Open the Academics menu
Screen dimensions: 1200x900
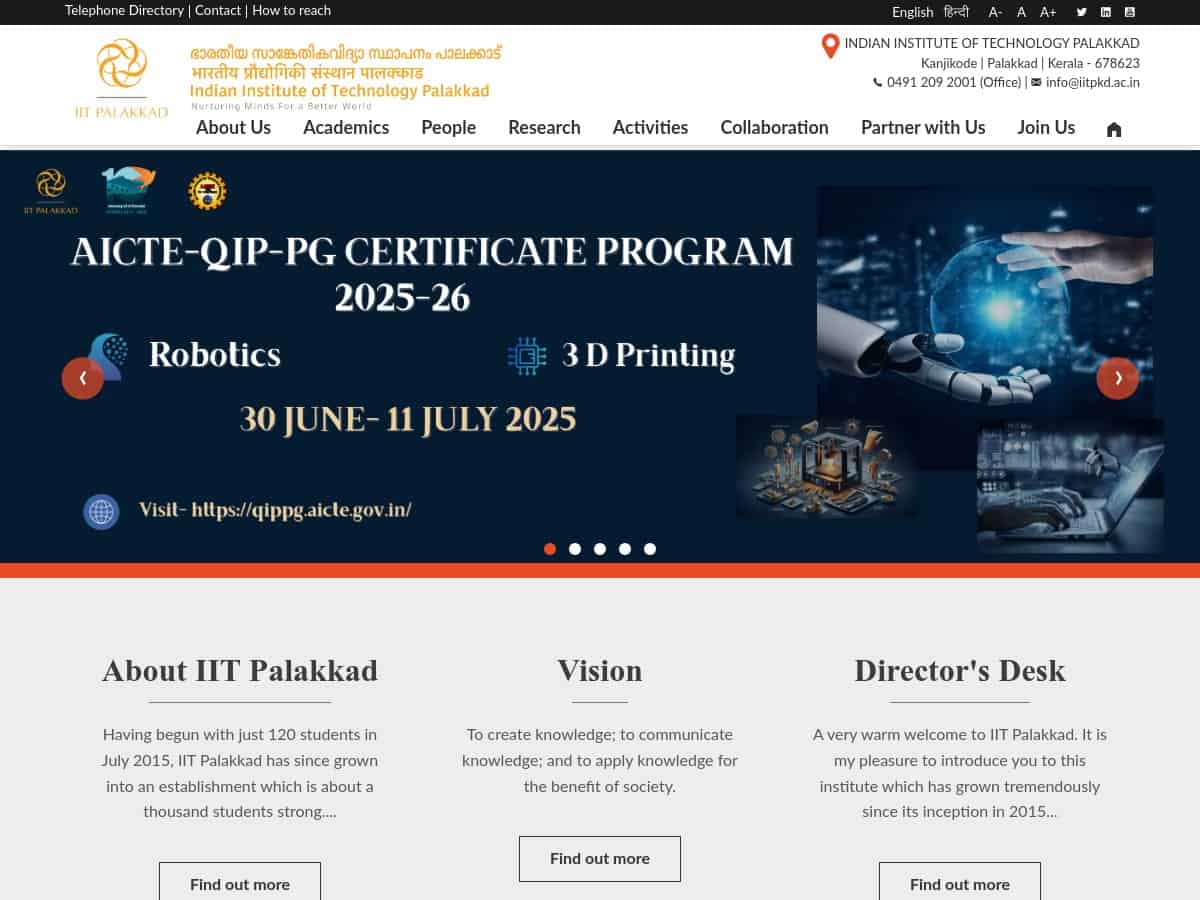346,127
